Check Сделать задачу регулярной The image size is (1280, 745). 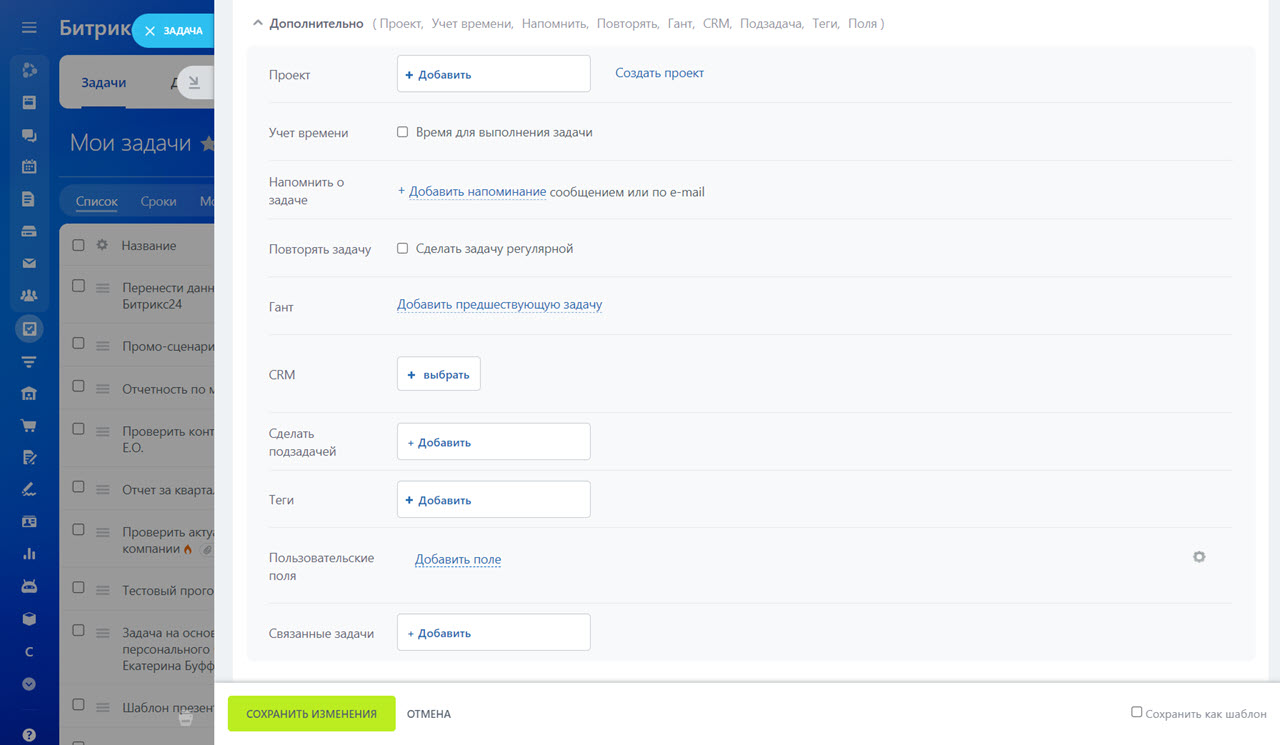(x=403, y=248)
